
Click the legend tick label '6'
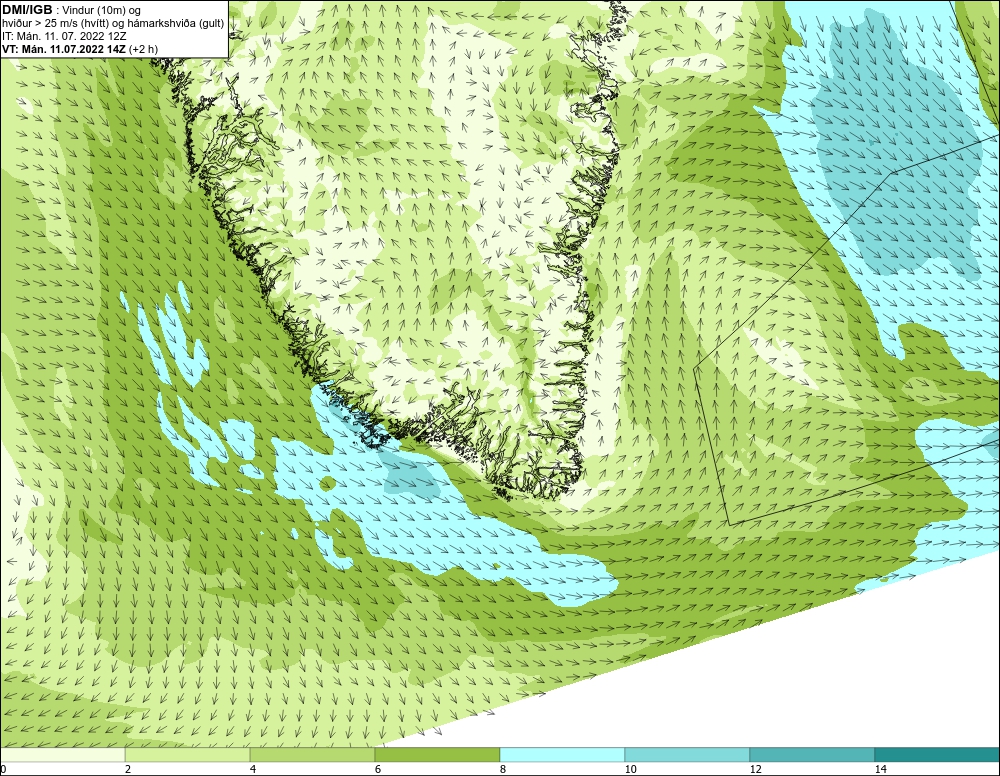[x=378, y=770]
